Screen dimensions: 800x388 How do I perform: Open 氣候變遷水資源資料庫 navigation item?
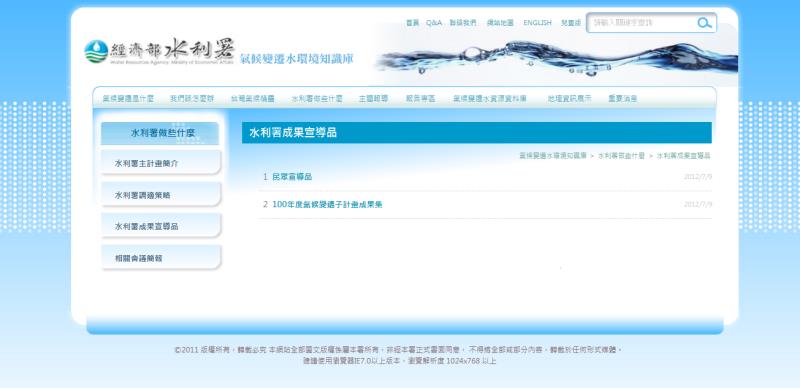point(490,99)
